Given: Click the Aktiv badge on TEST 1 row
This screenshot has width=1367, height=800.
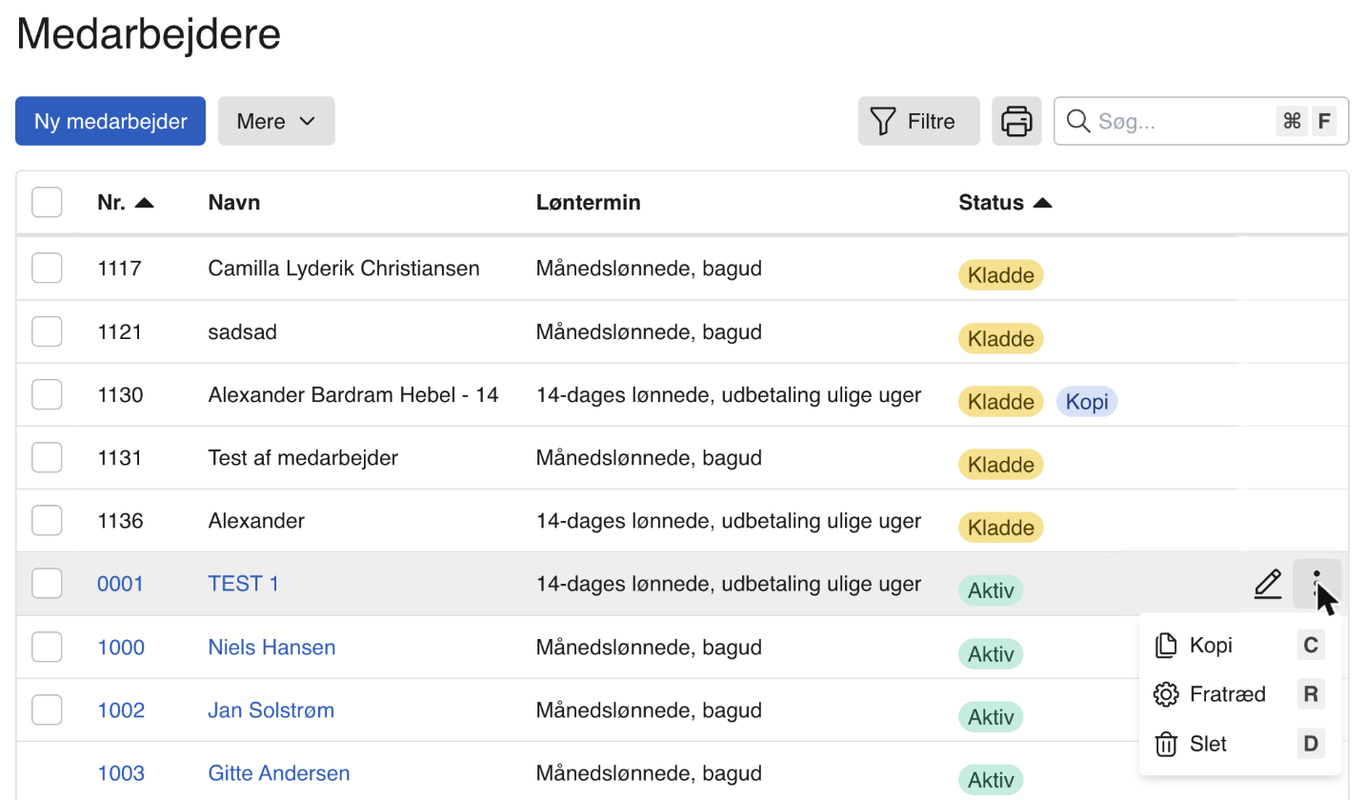Looking at the screenshot, I should coord(991,590).
